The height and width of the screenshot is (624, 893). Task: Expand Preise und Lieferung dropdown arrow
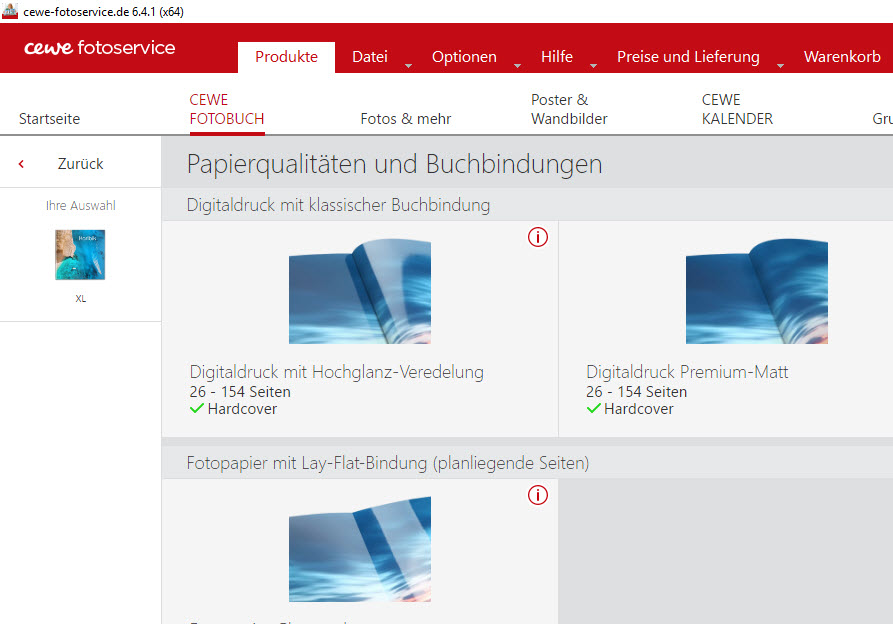pos(780,66)
